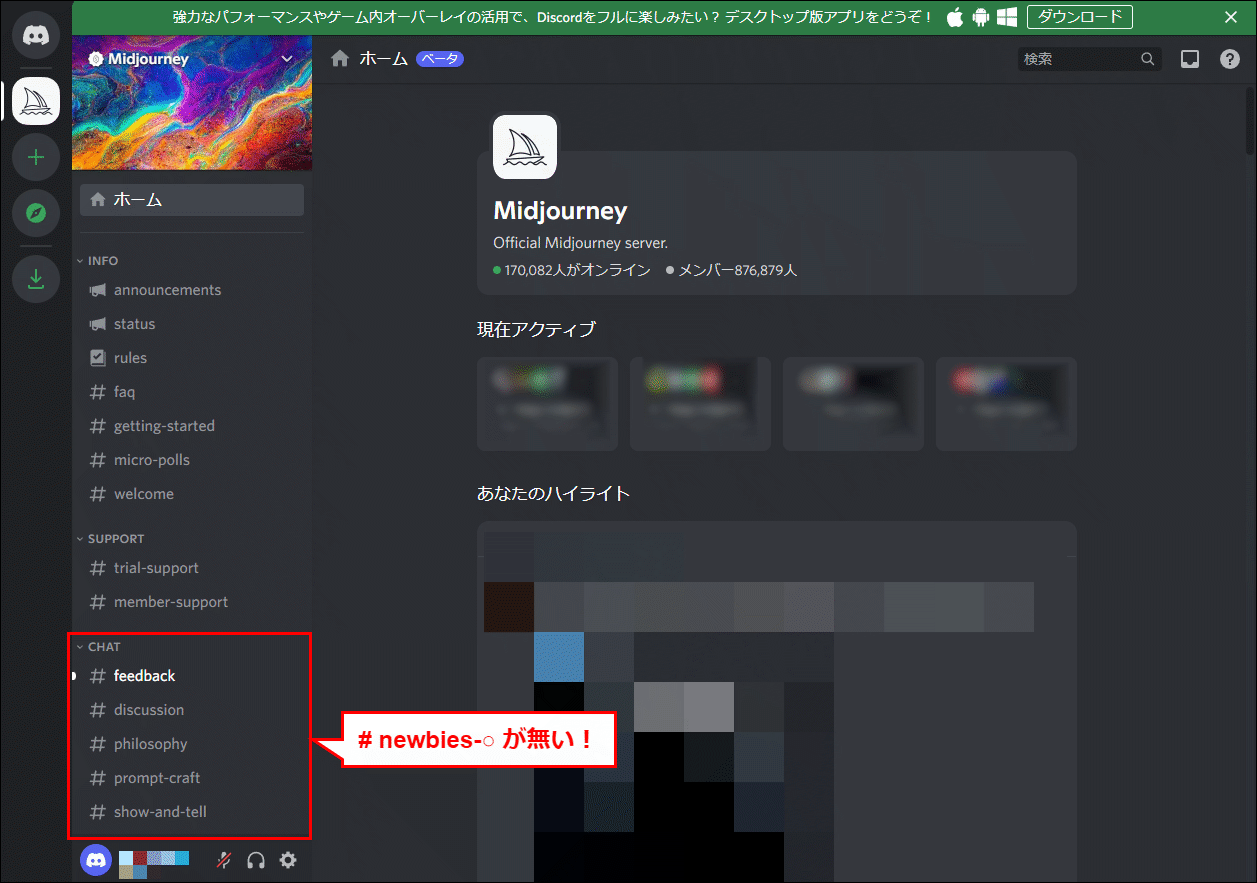Open the prompt-craft channel
Image resolution: width=1257 pixels, height=883 pixels.
192,778
